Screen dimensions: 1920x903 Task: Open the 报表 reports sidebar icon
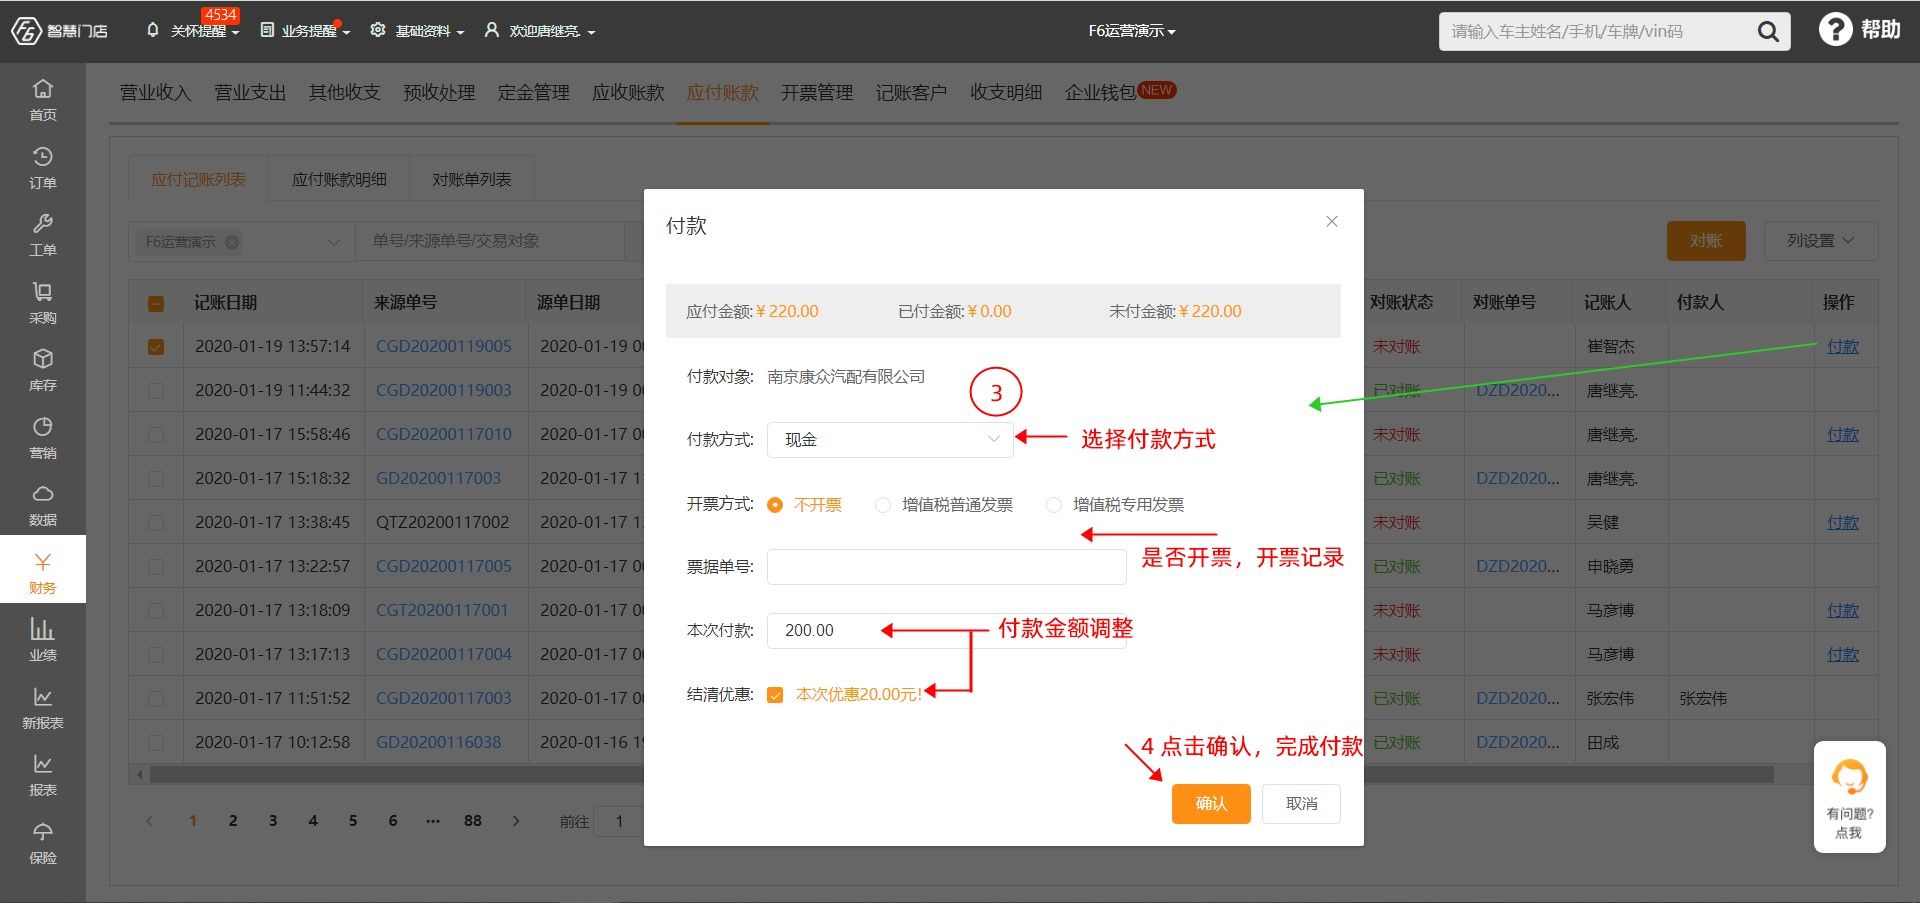(42, 763)
